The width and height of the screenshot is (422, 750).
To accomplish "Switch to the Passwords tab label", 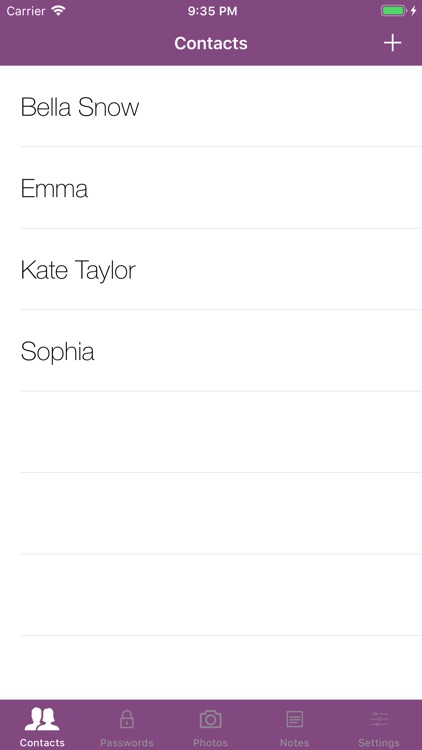I will coord(126,743).
